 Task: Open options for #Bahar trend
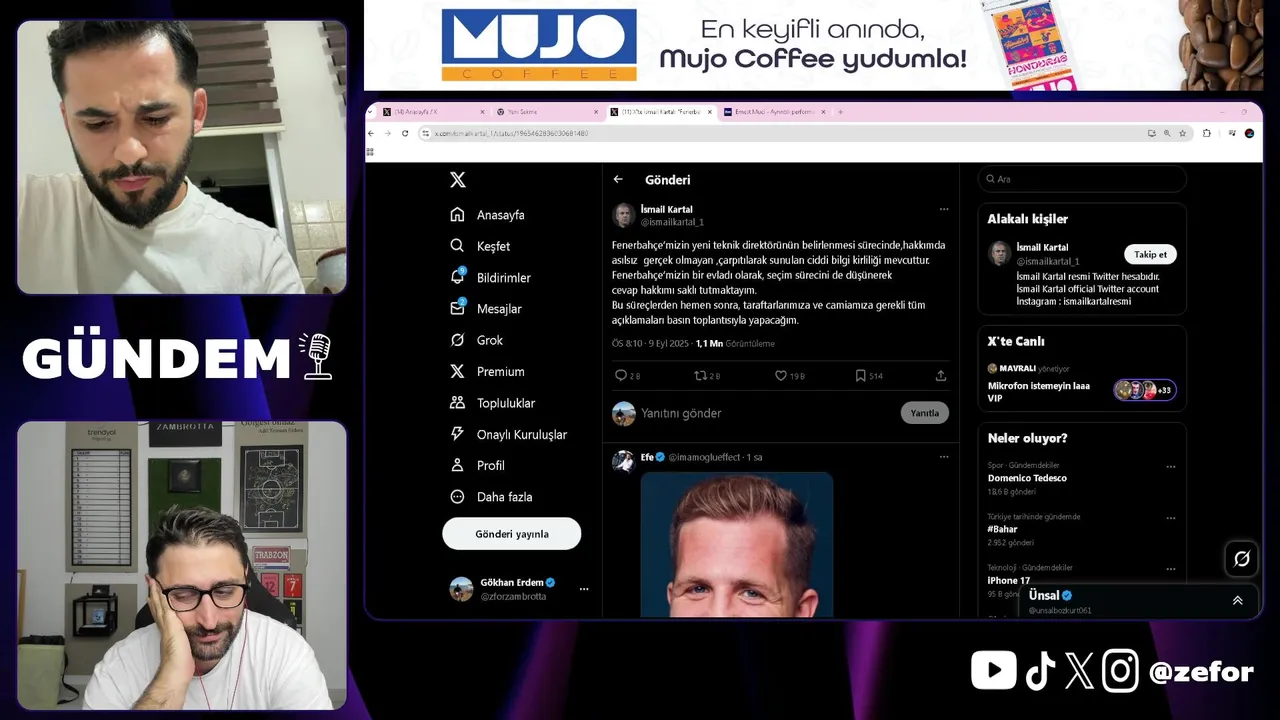pyautogui.click(x=1171, y=518)
